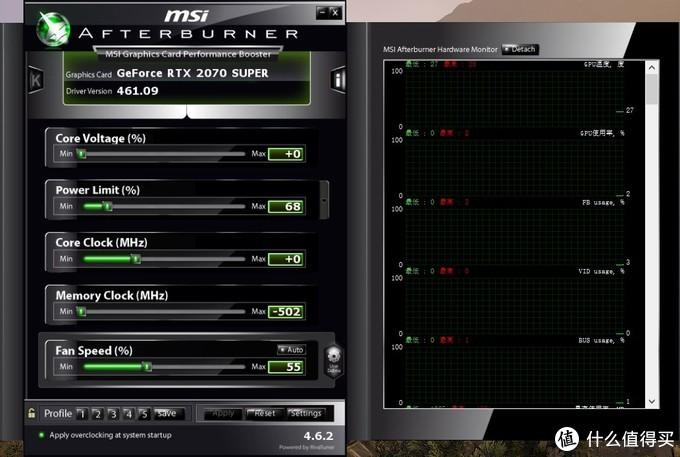Viewport: 680px width, 457px height.
Task: Select profile slot 1
Action: [x=82, y=413]
